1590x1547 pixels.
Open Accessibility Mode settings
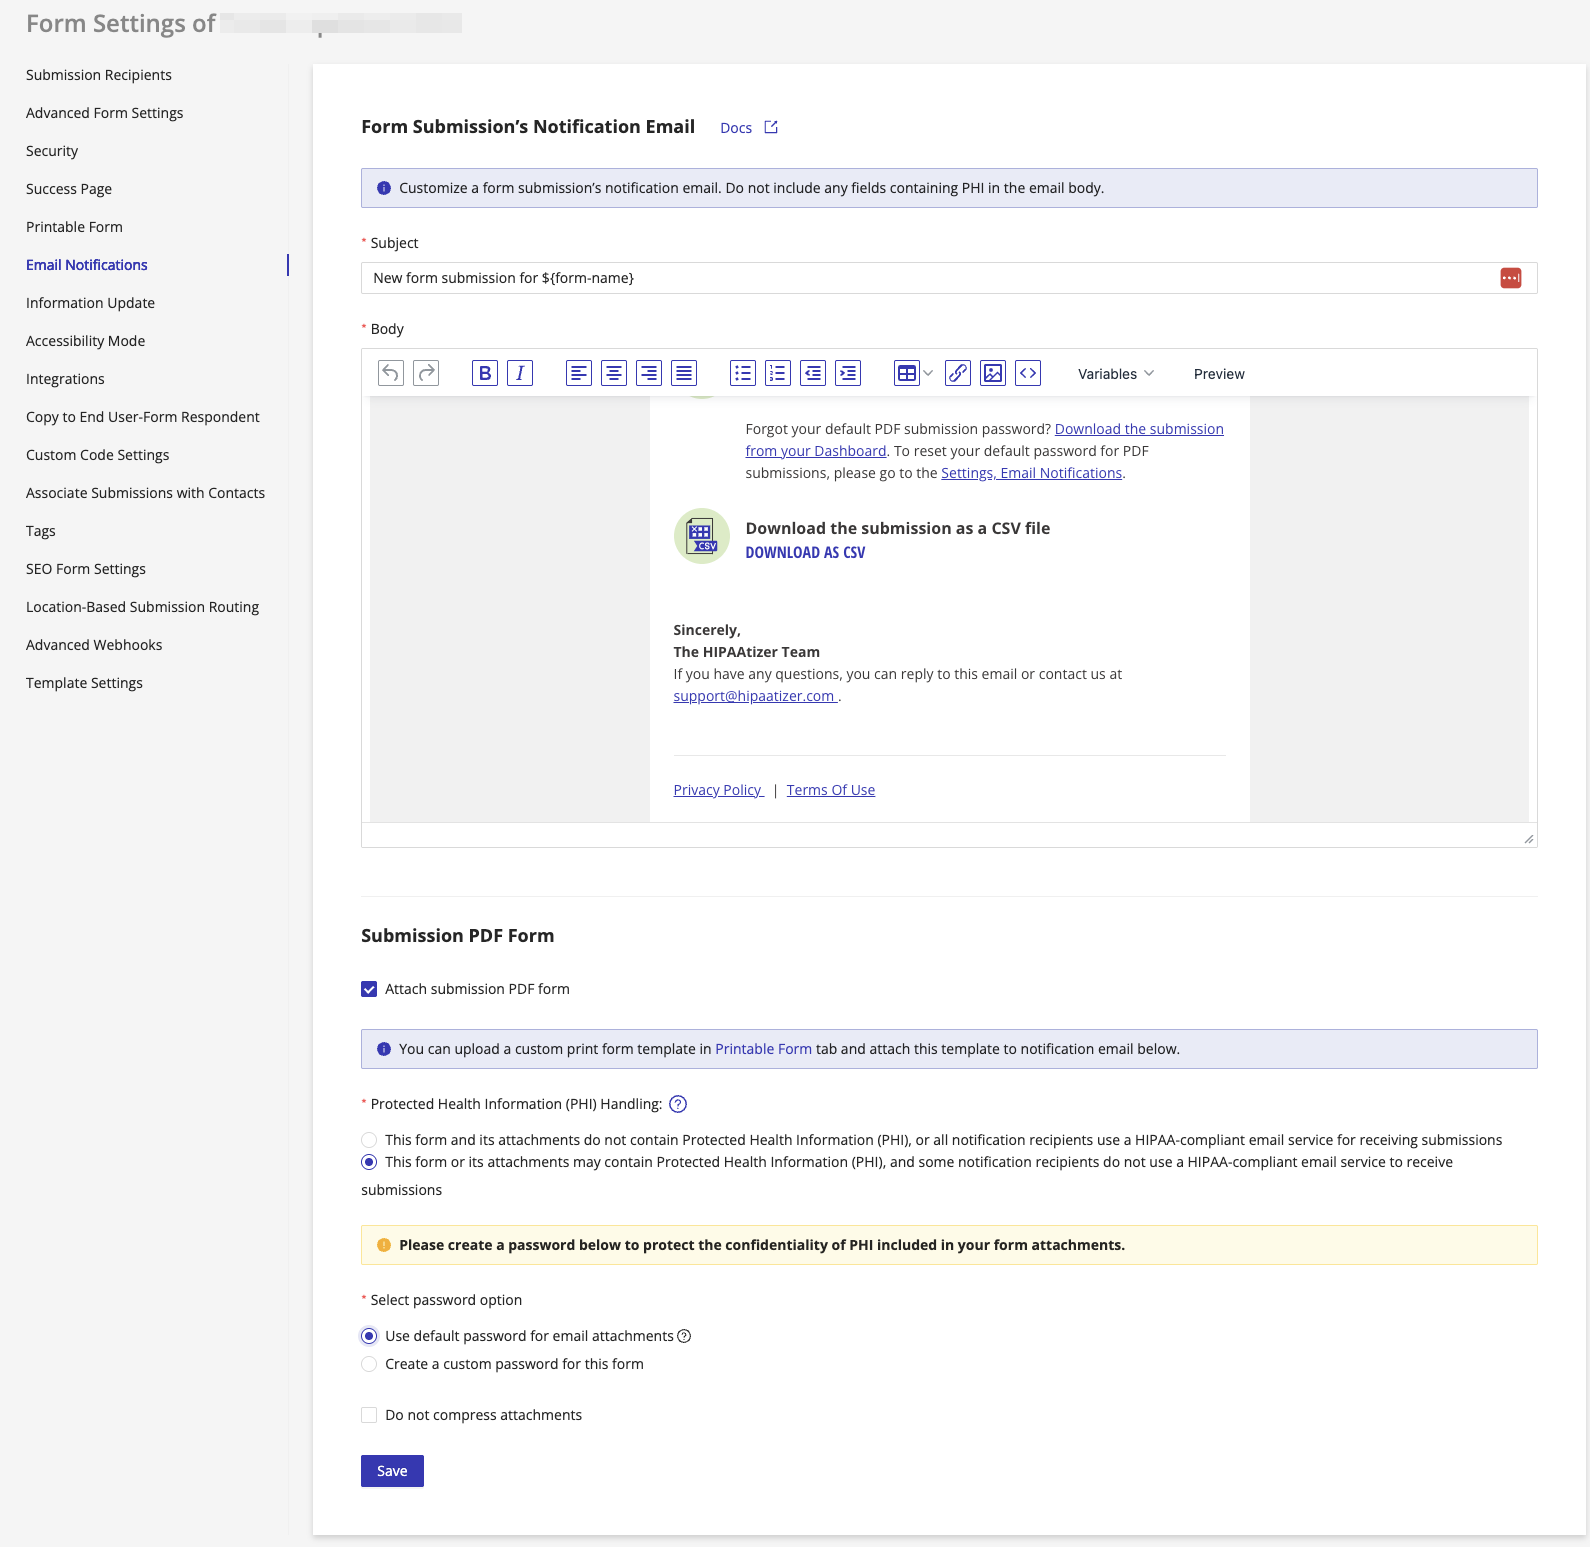point(85,341)
